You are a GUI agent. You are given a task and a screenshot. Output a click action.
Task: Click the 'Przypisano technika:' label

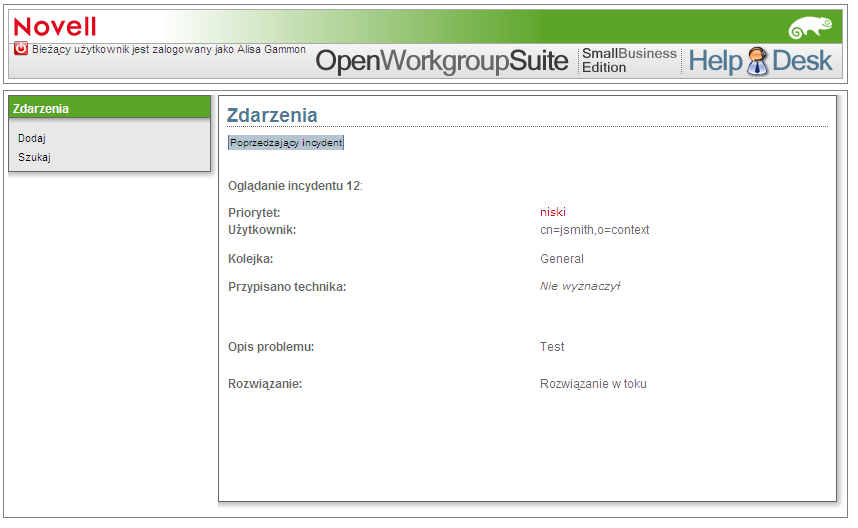287,287
